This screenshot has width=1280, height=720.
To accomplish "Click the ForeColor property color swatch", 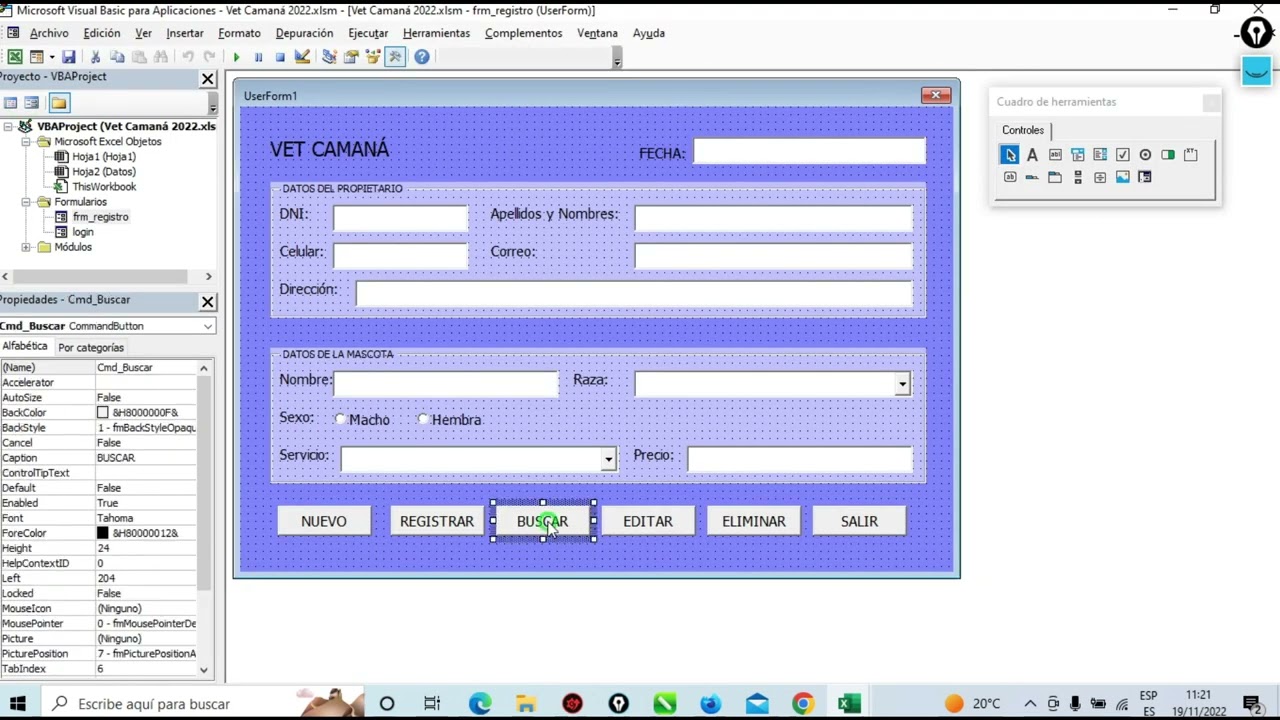I will [102, 533].
